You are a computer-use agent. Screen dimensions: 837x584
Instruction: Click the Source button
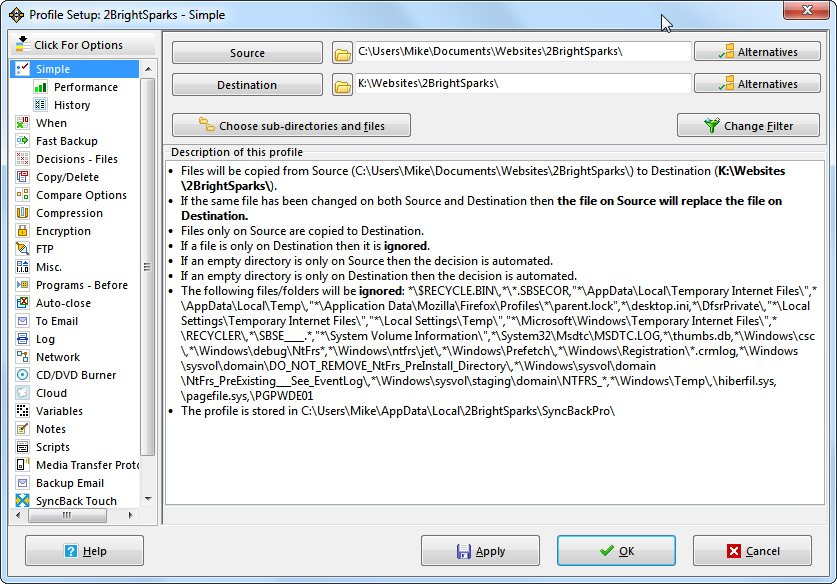[x=247, y=53]
